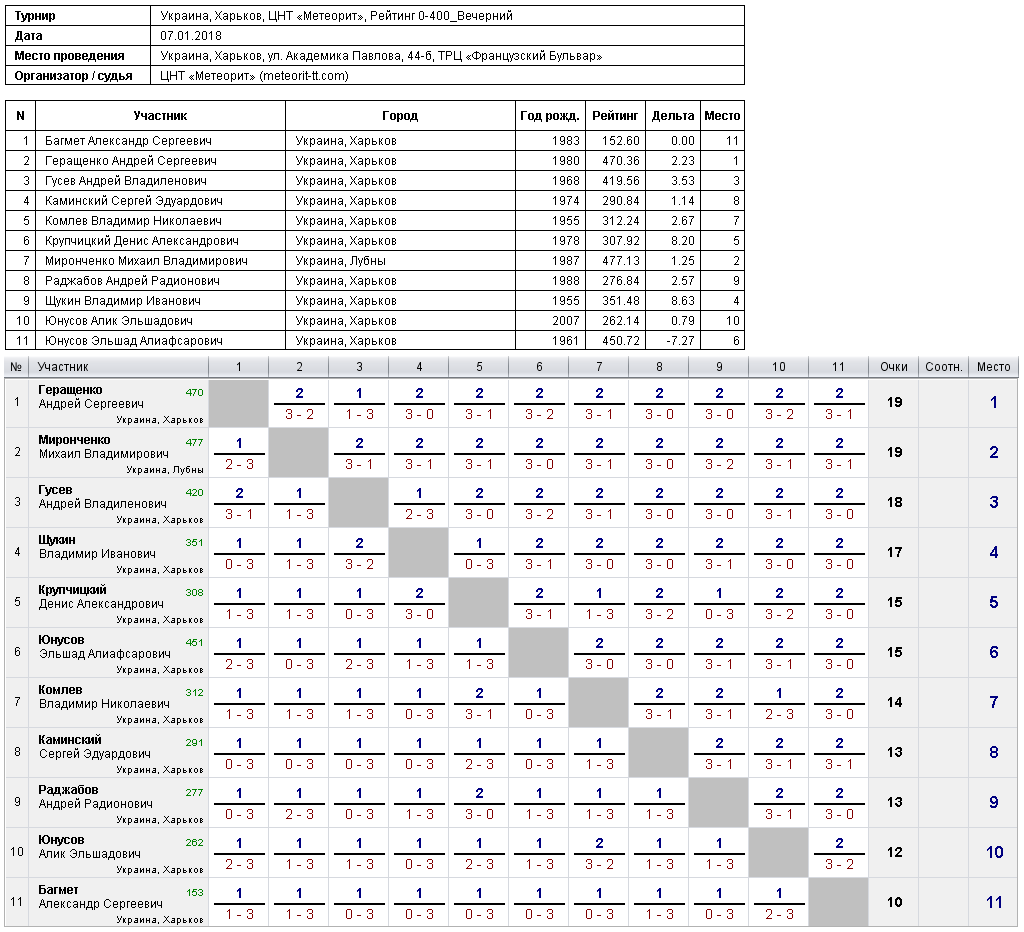Select Комлев Владимир Николаевич in the participants list
The image size is (1024, 932).
[133, 221]
